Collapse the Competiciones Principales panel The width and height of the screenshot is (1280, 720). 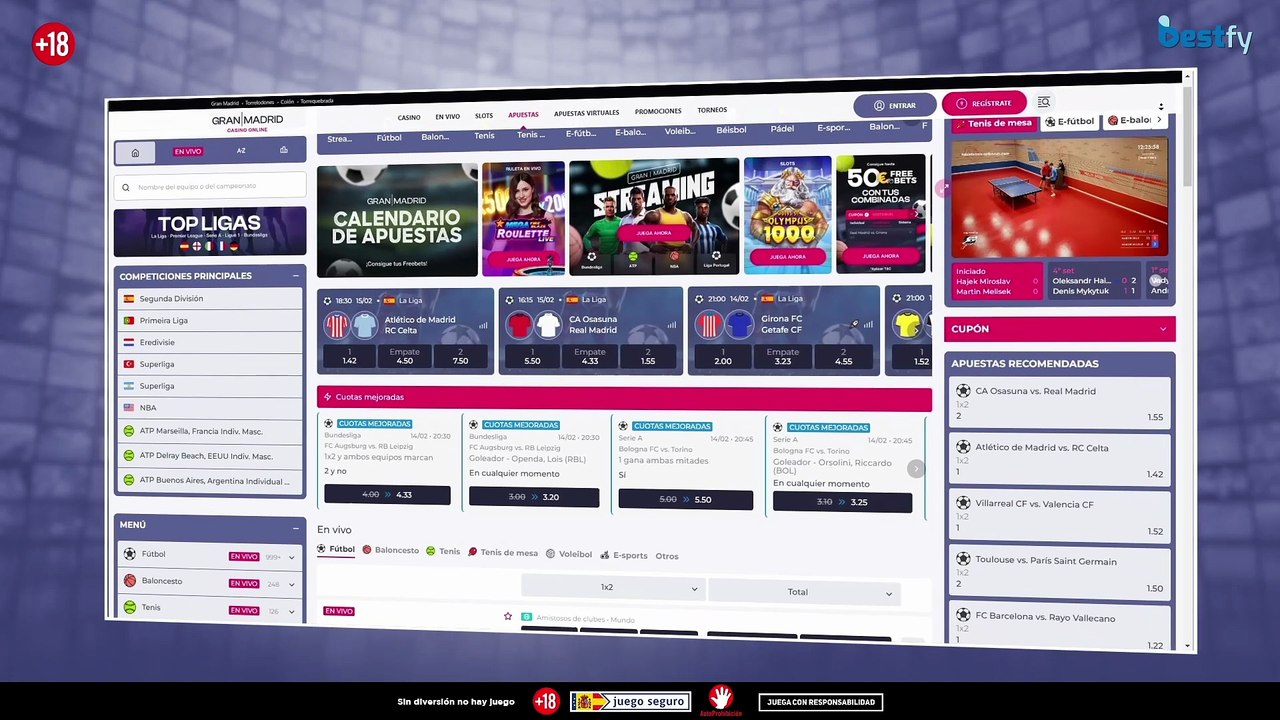(296, 276)
